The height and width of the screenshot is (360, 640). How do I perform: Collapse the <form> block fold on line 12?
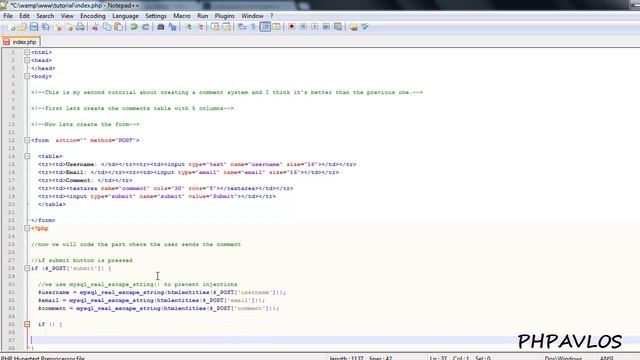point(27,140)
